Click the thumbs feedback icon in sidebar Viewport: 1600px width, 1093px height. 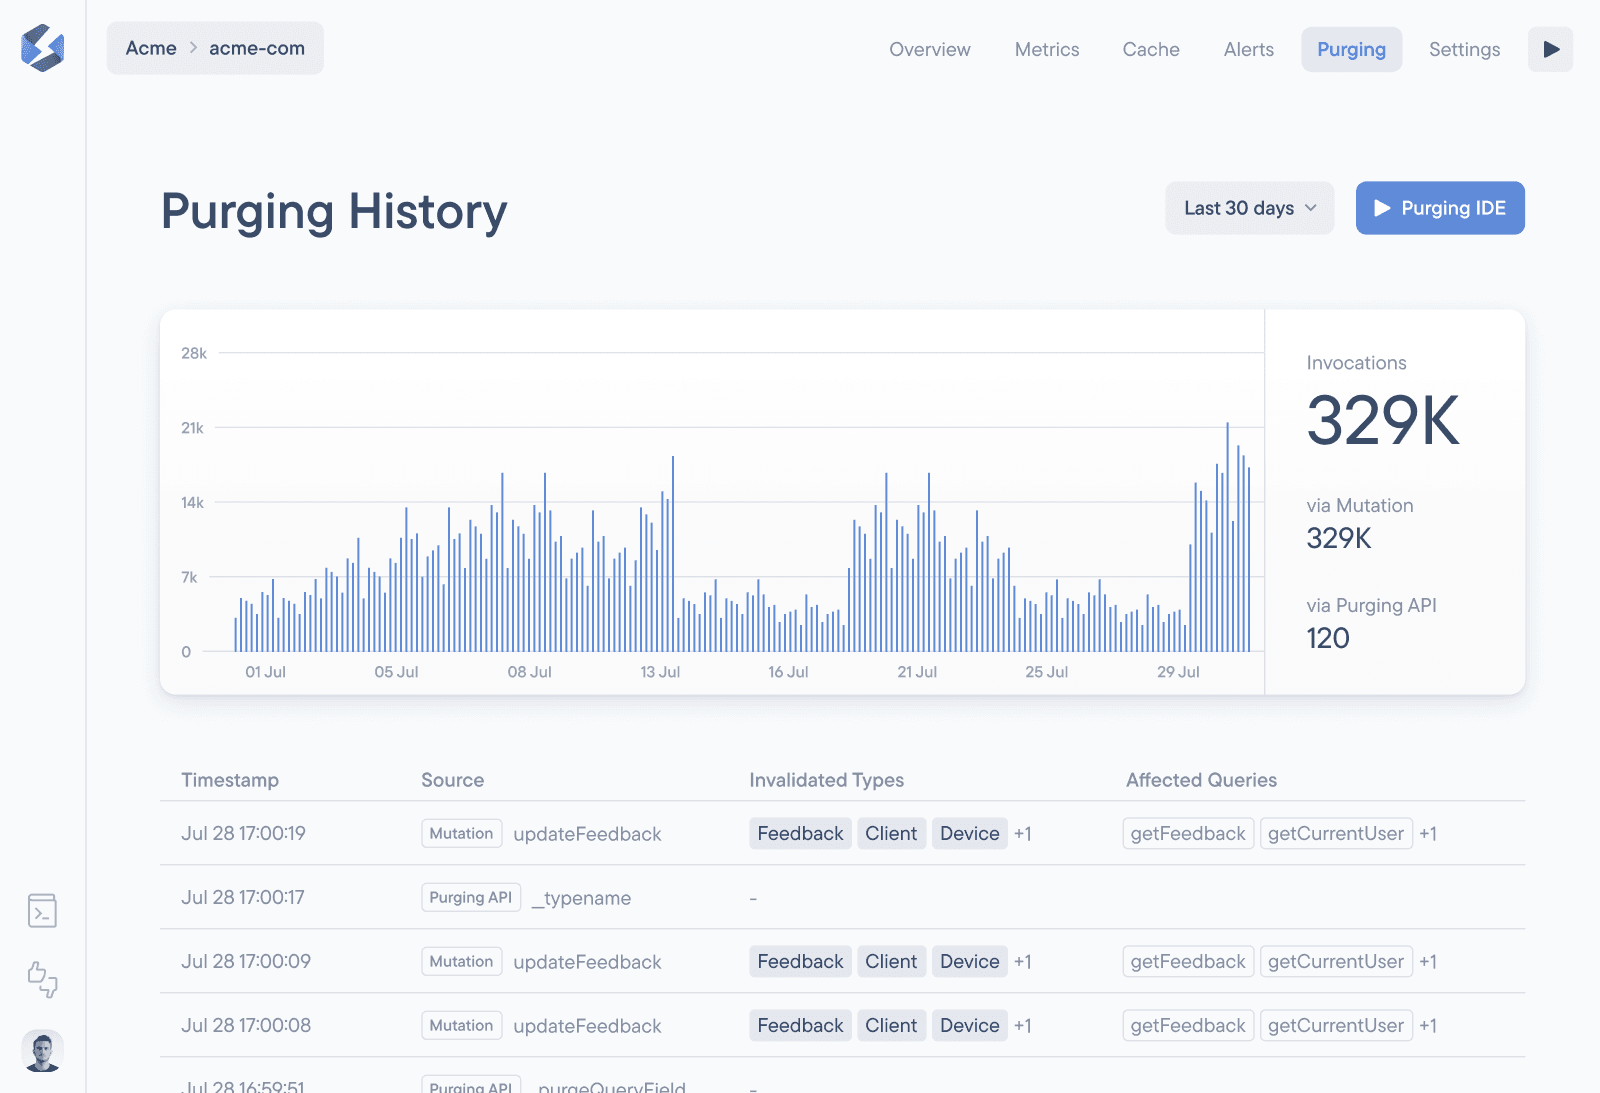click(x=42, y=979)
